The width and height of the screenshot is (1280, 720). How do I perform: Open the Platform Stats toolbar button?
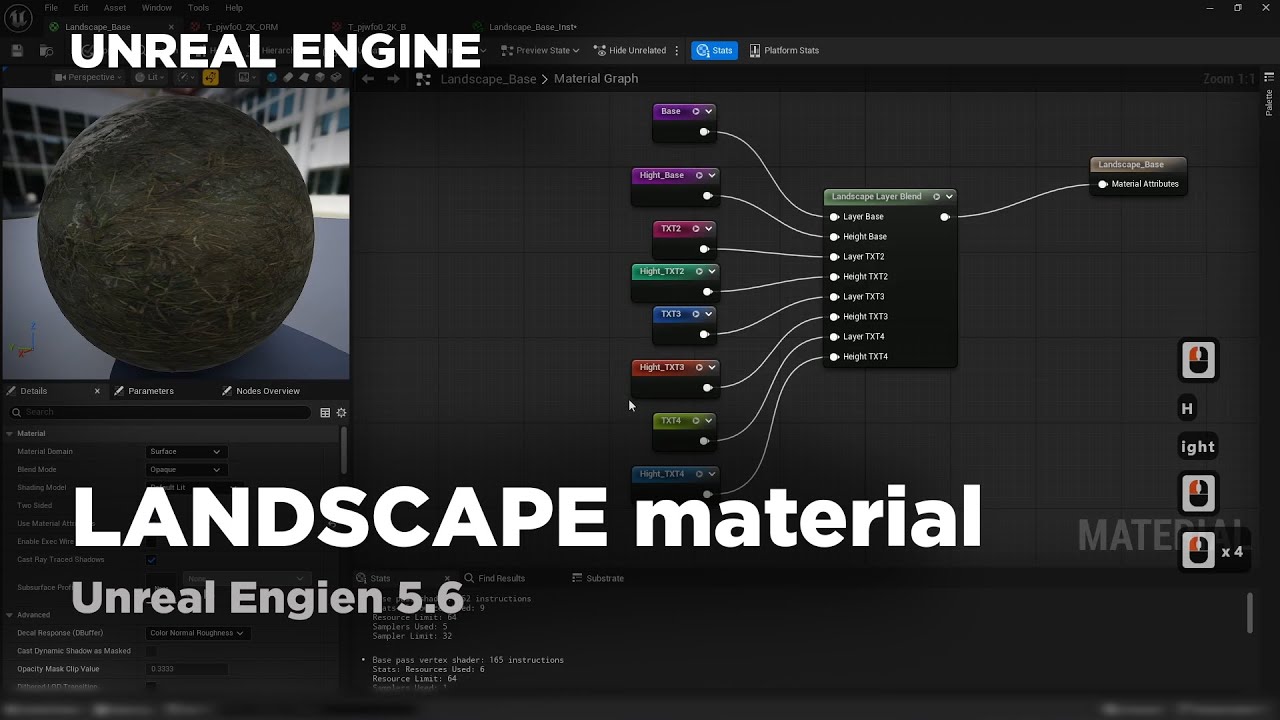pos(784,50)
